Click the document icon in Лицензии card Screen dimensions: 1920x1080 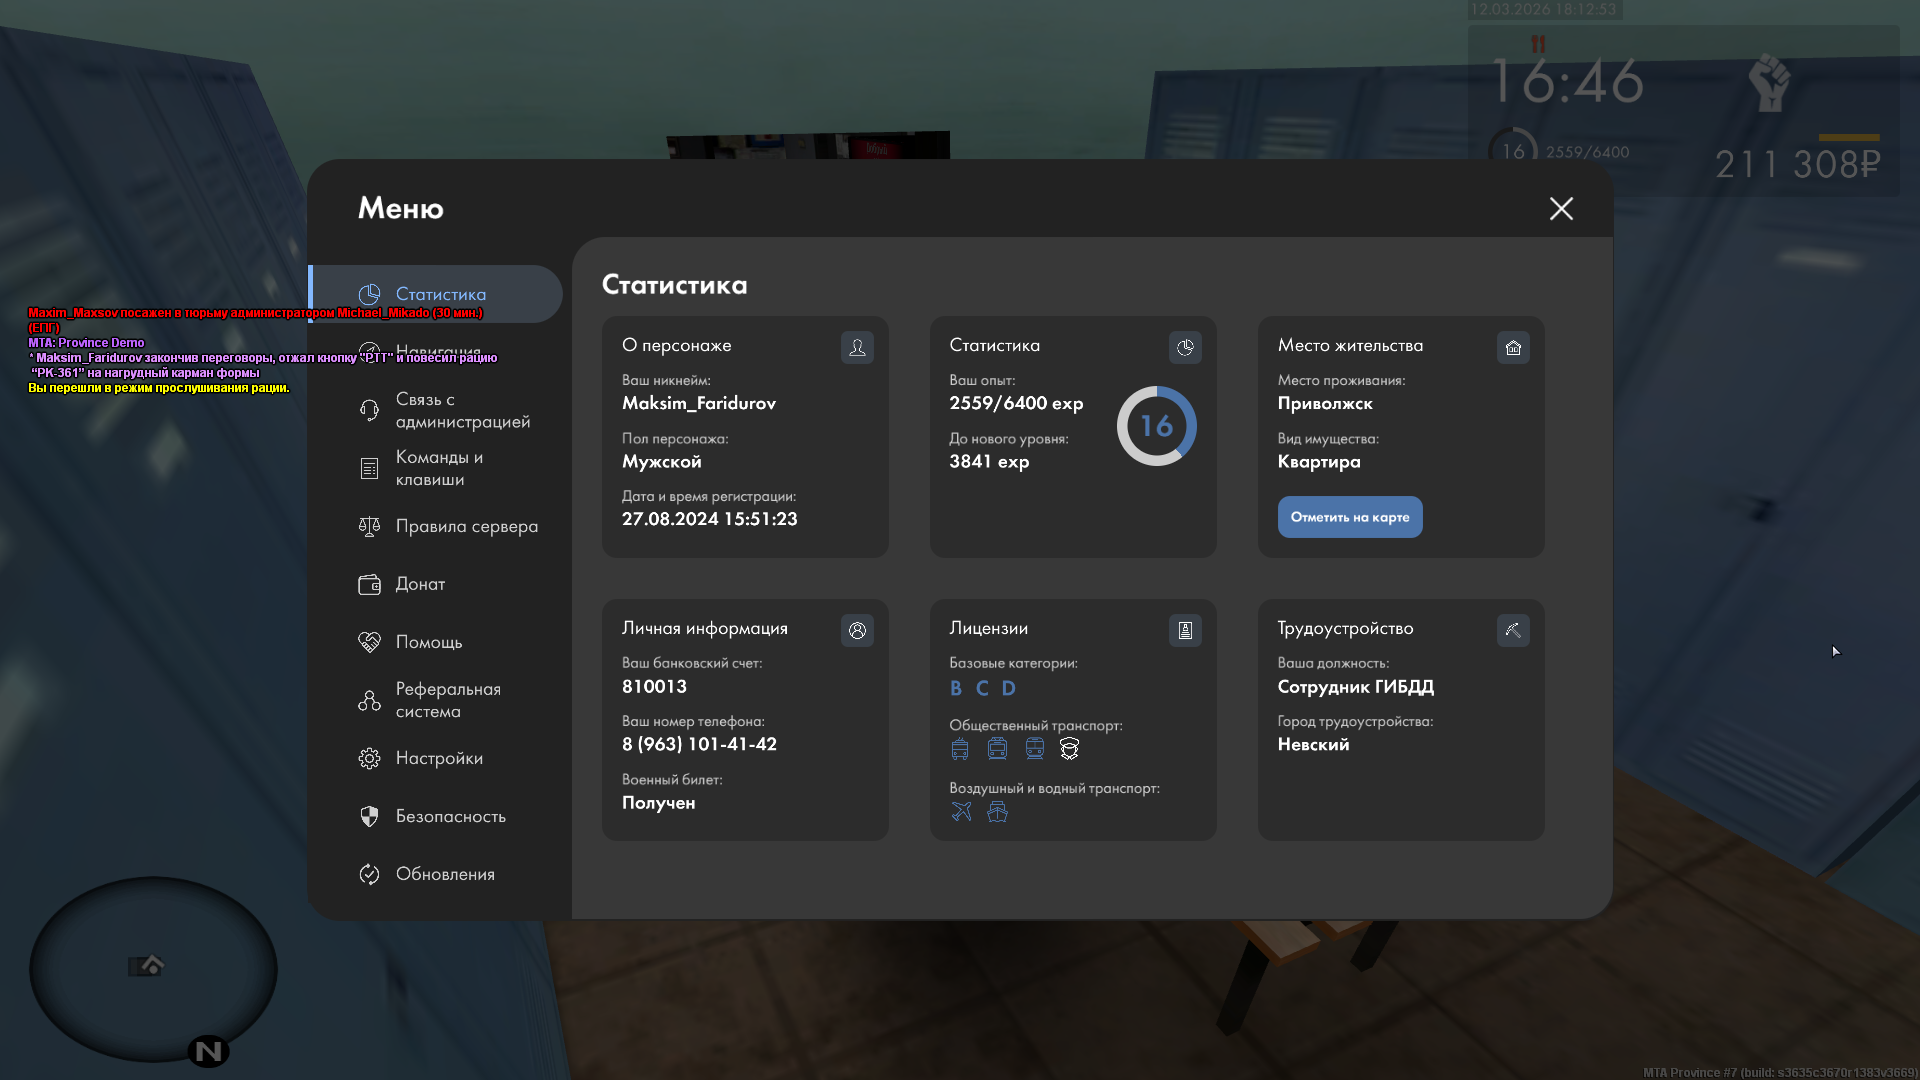(x=1185, y=631)
